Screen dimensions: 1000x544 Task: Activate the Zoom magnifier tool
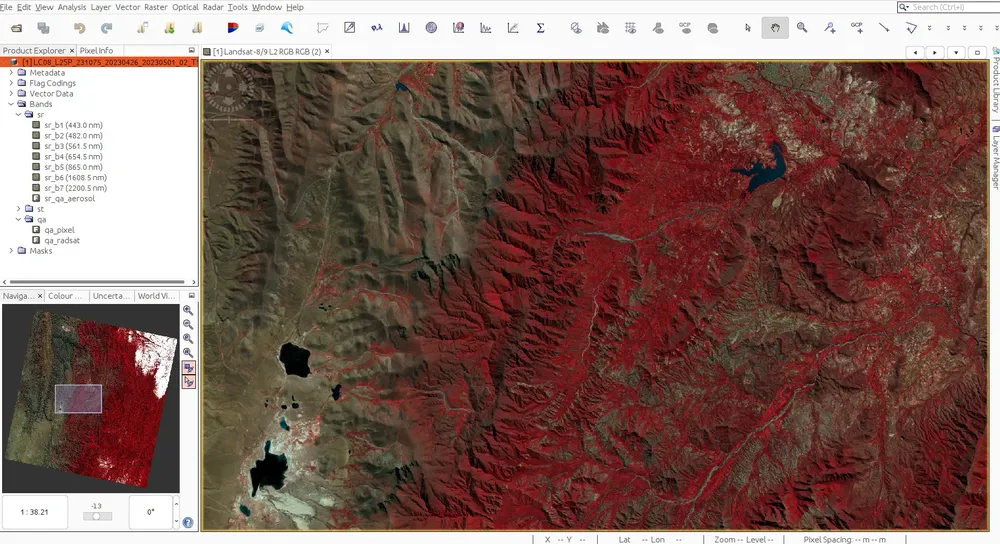[802, 28]
